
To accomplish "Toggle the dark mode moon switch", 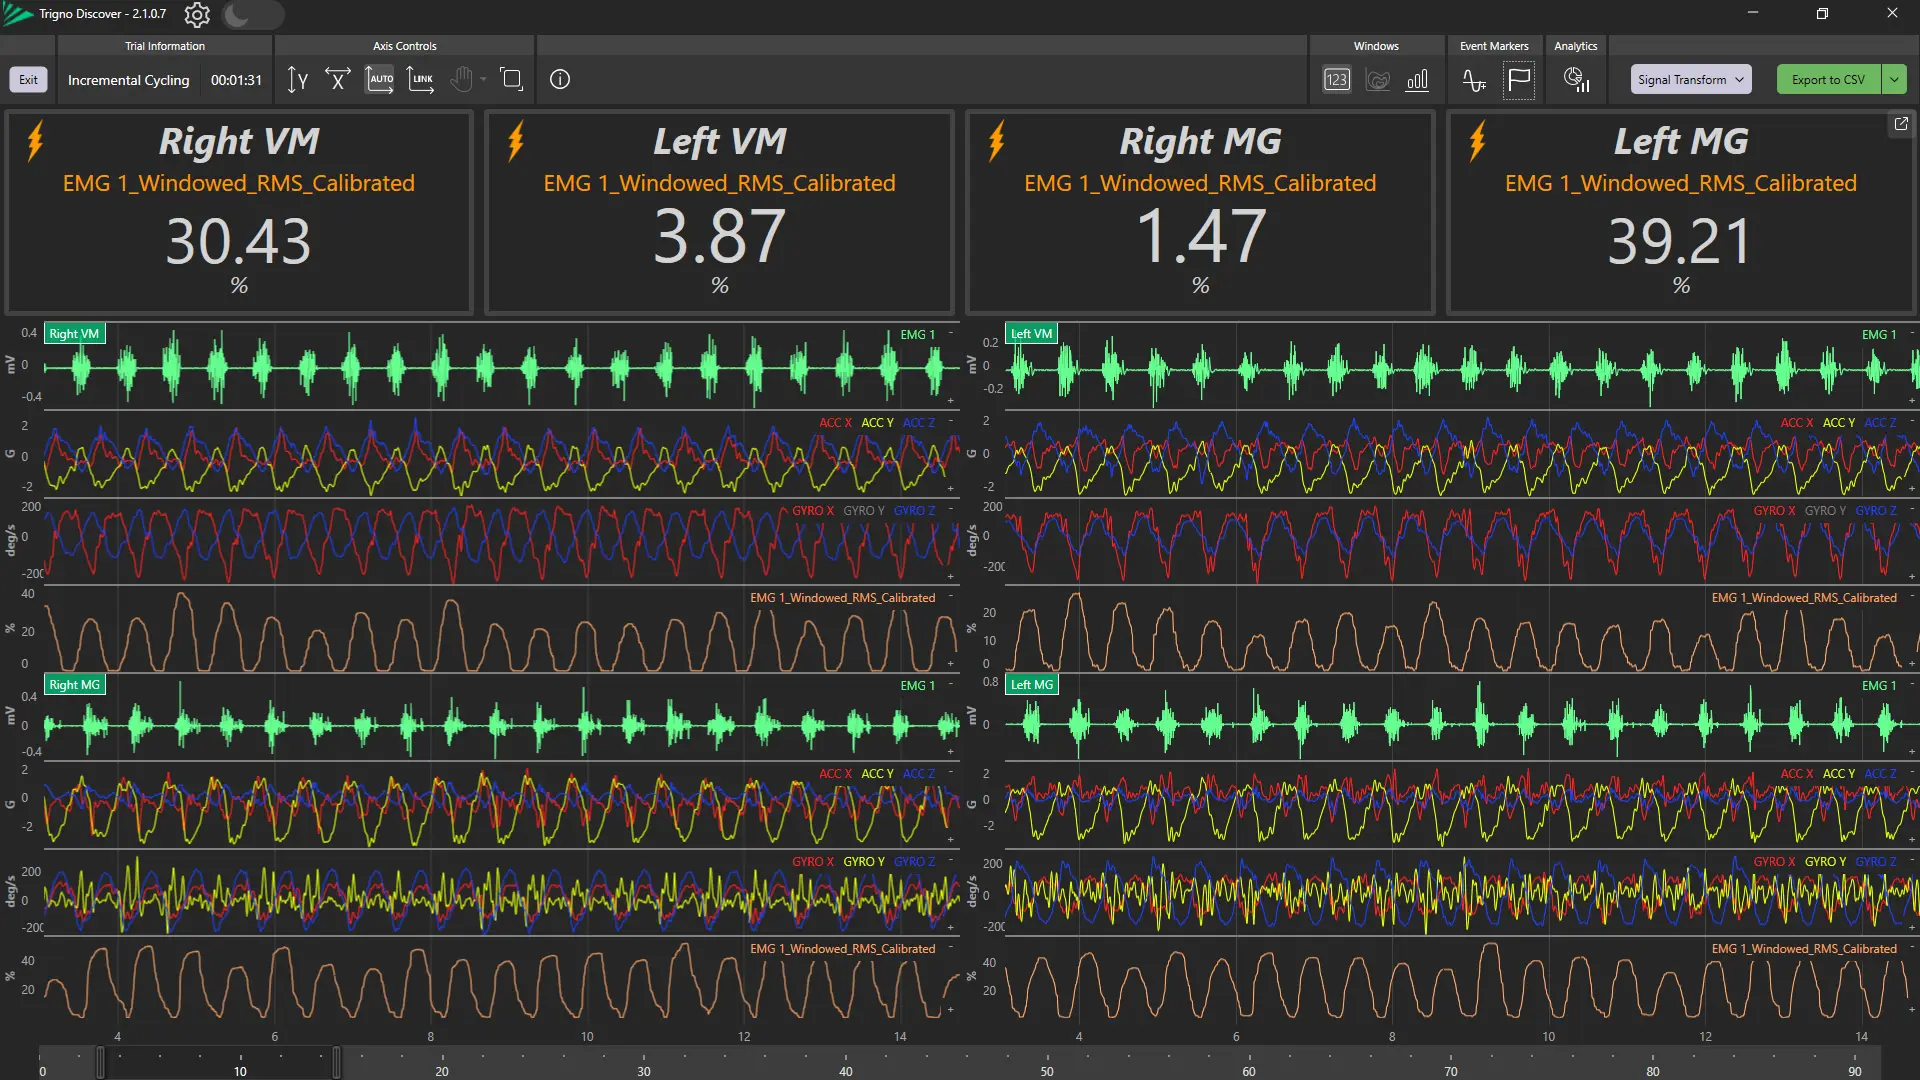I will (x=252, y=15).
